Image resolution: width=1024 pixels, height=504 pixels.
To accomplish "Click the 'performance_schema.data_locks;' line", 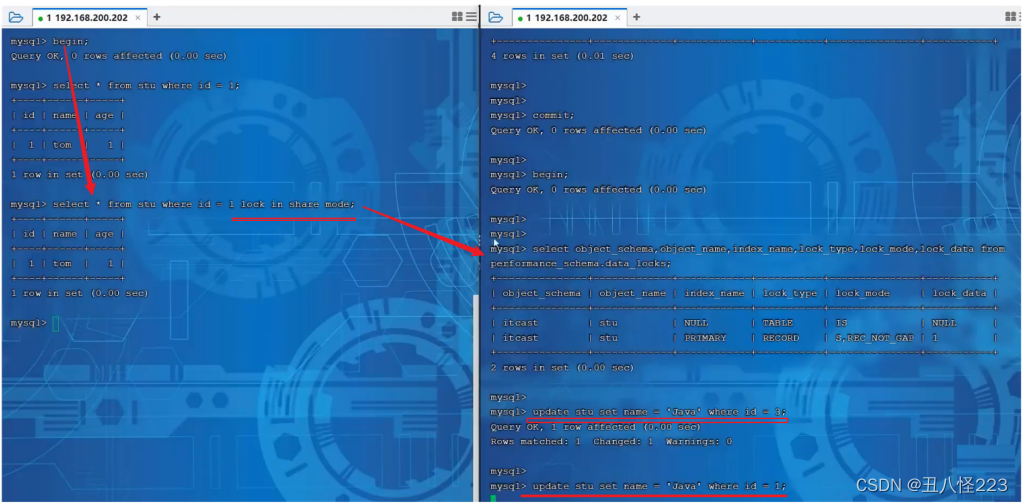I will tap(581, 264).
